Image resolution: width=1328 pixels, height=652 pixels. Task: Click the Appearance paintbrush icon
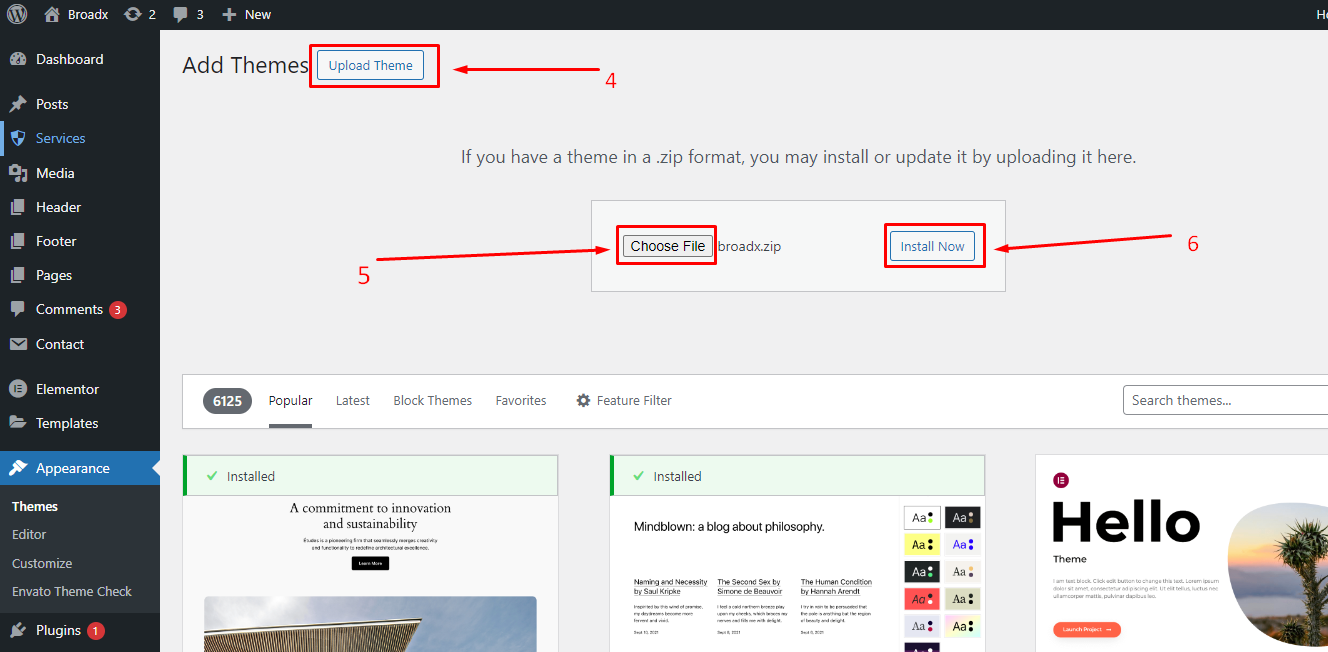point(18,468)
